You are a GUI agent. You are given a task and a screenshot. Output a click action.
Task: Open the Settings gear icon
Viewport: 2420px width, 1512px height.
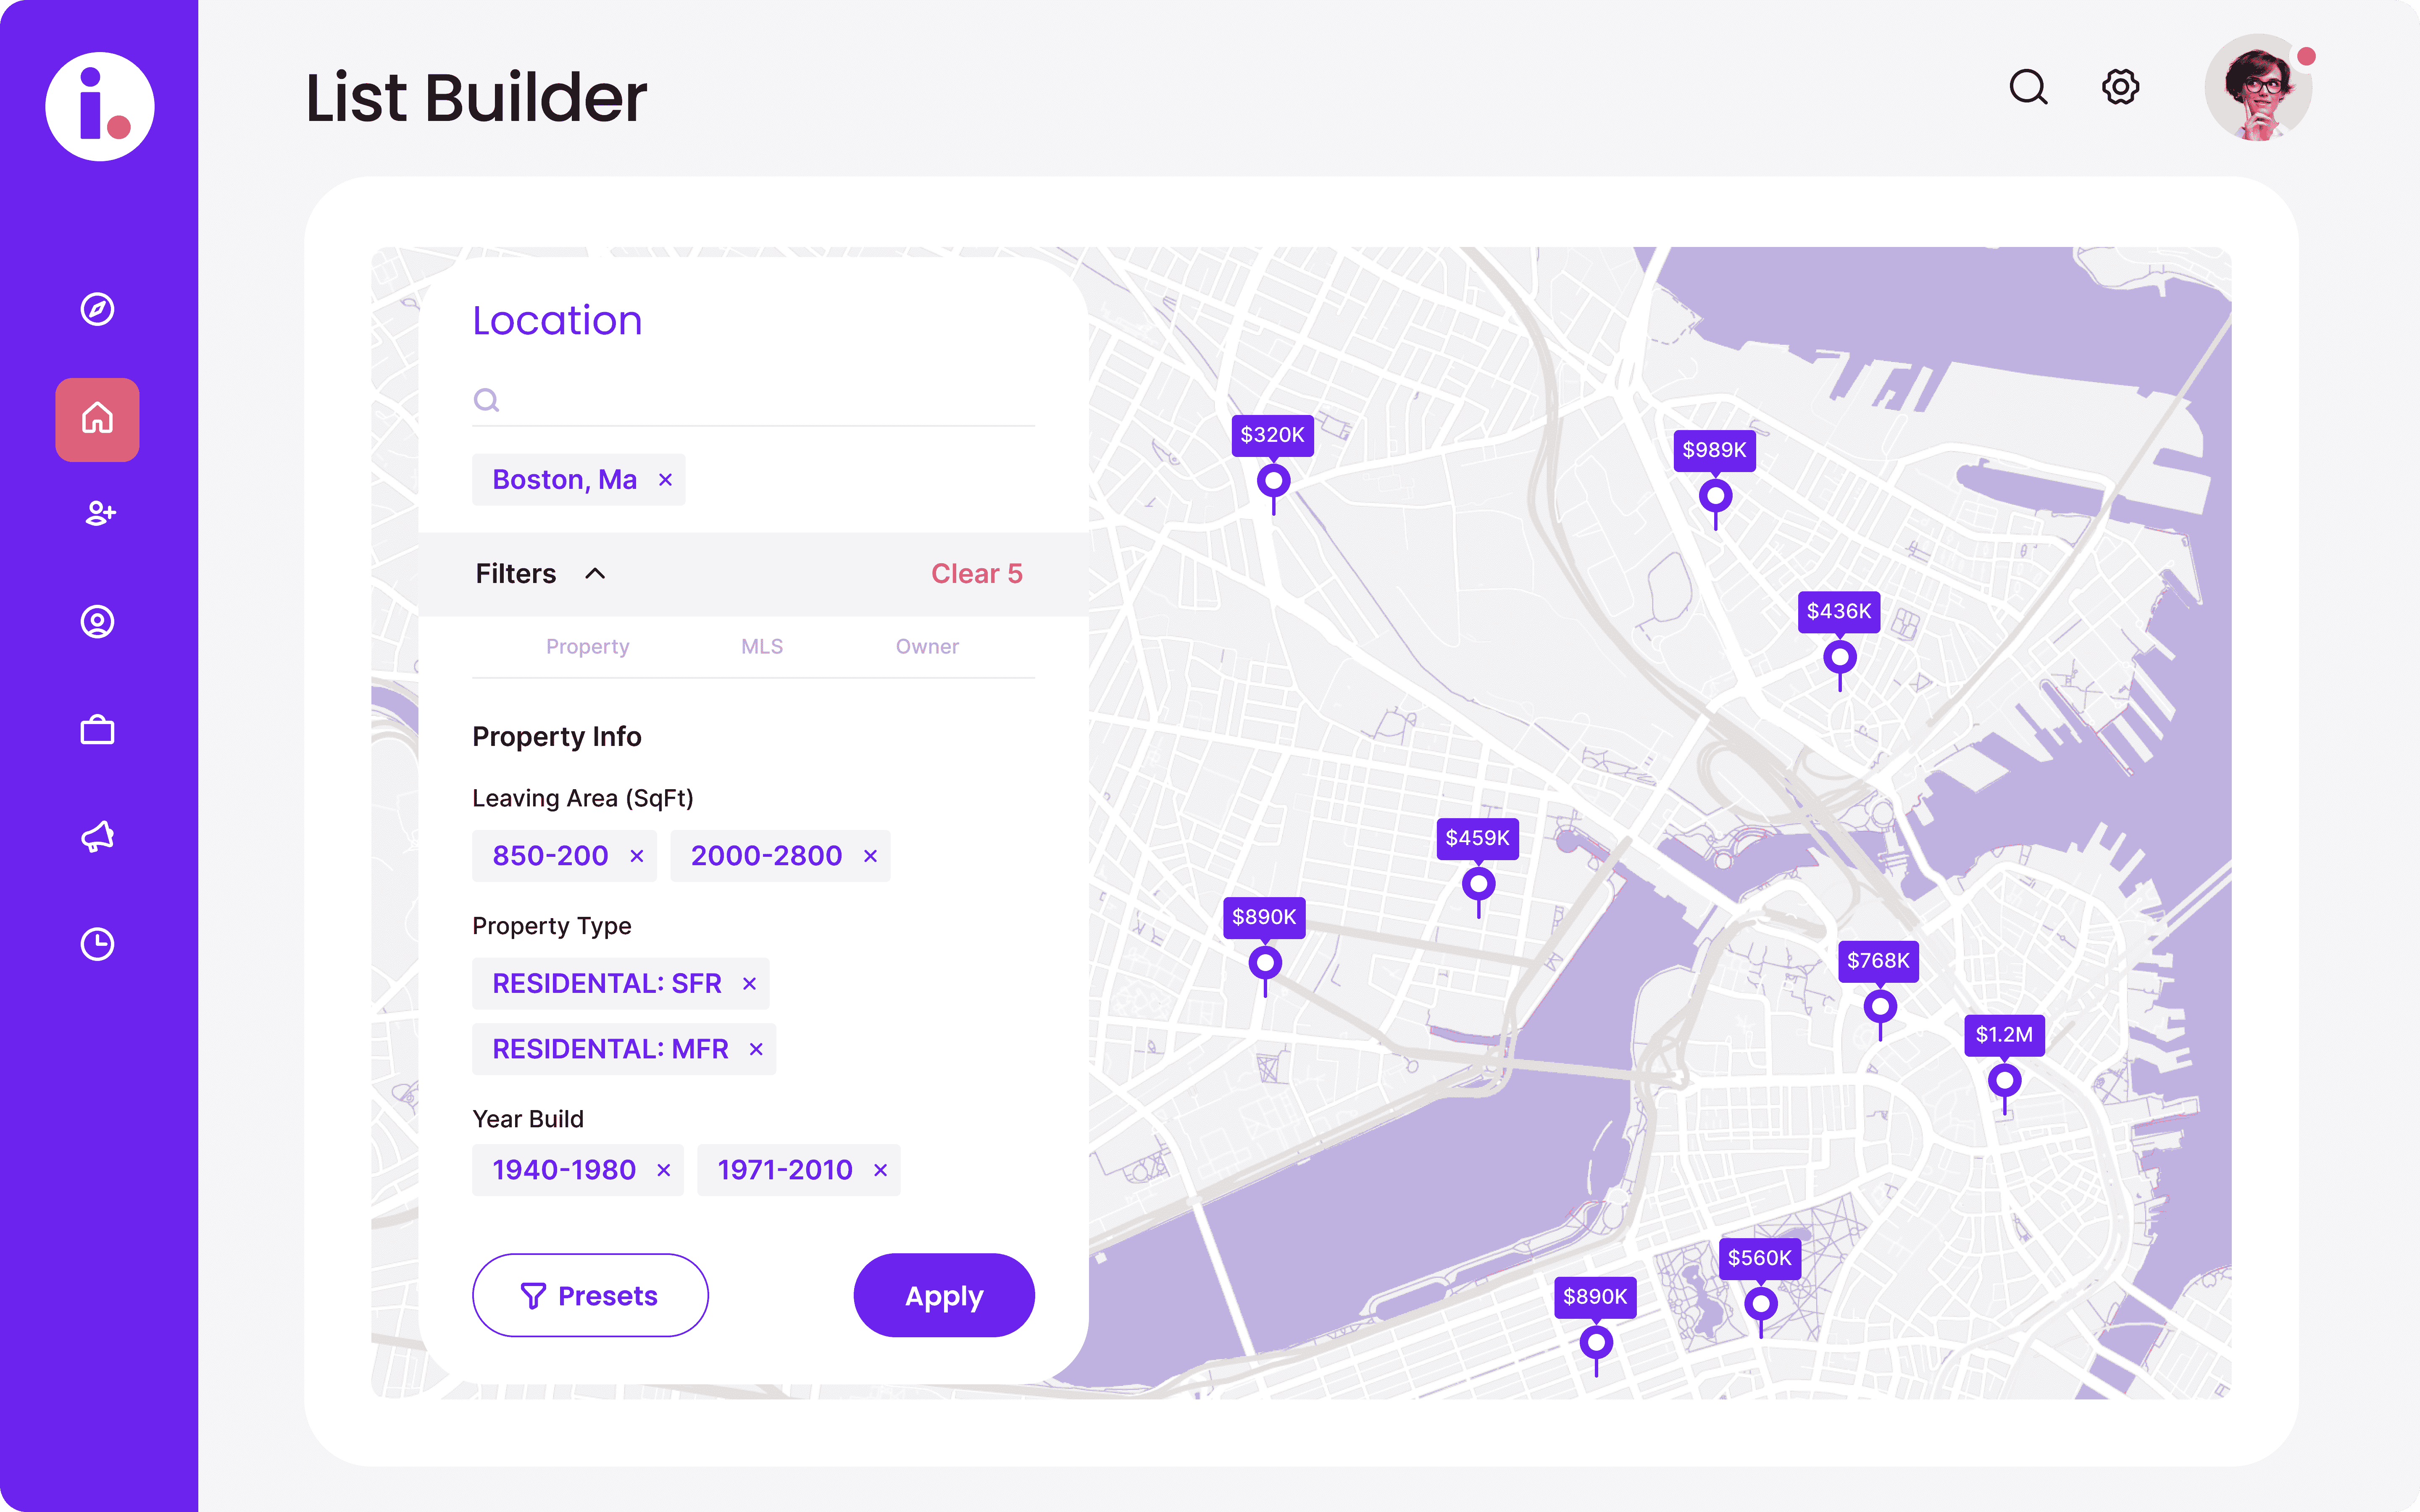coord(2120,87)
